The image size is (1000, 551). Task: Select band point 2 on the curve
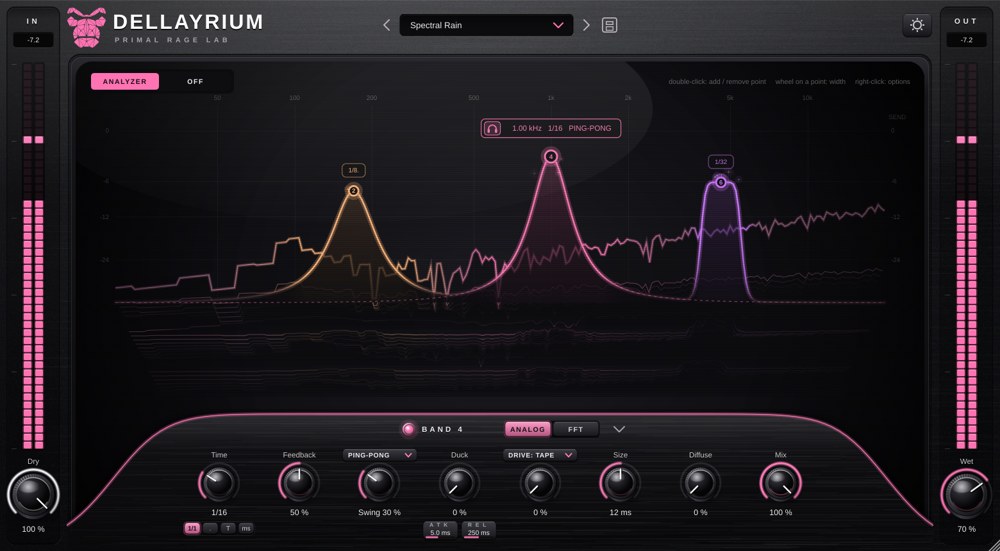(x=353, y=191)
